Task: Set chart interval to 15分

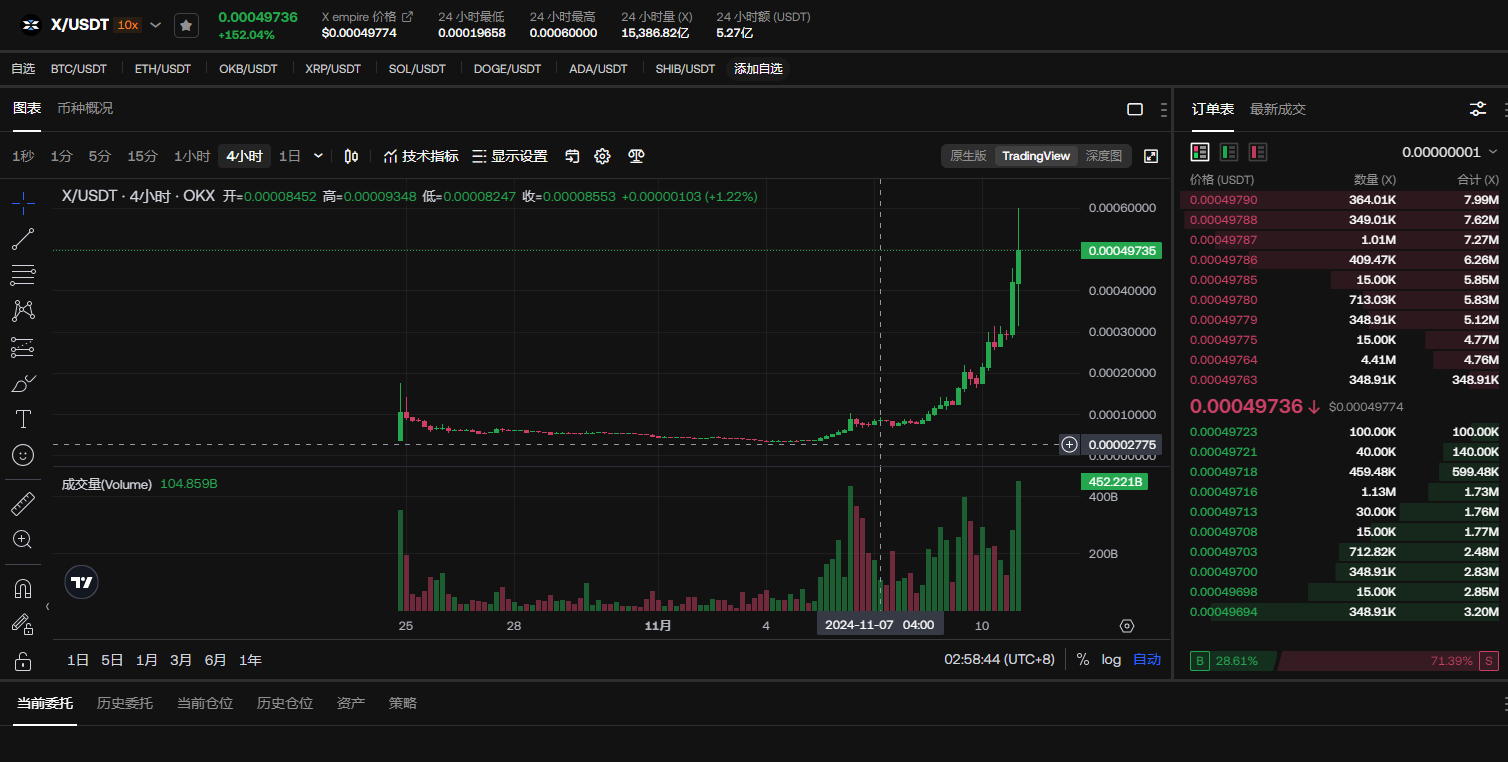Action: point(142,156)
